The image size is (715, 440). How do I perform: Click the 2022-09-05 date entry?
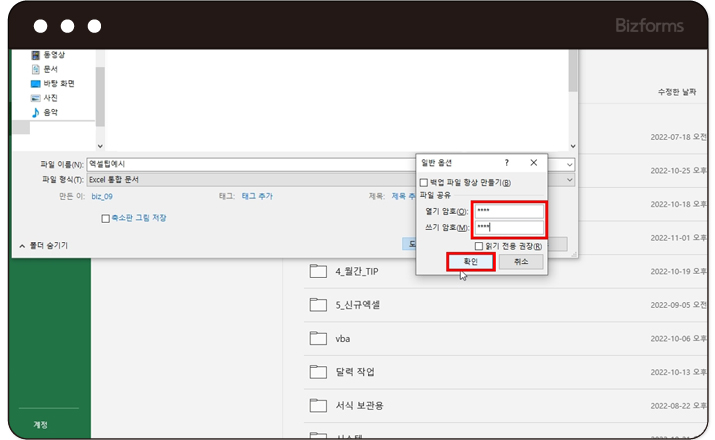(x=678, y=305)
